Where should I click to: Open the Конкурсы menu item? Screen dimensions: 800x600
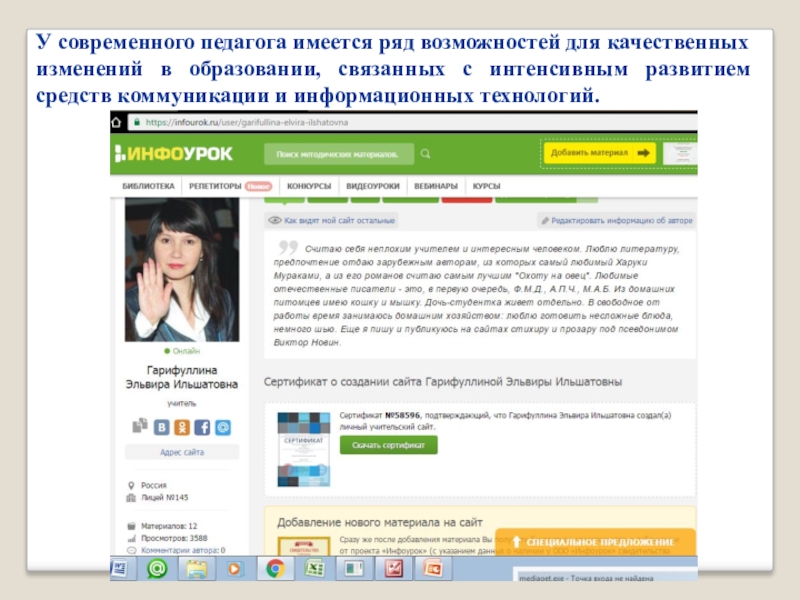coord(309,186)
